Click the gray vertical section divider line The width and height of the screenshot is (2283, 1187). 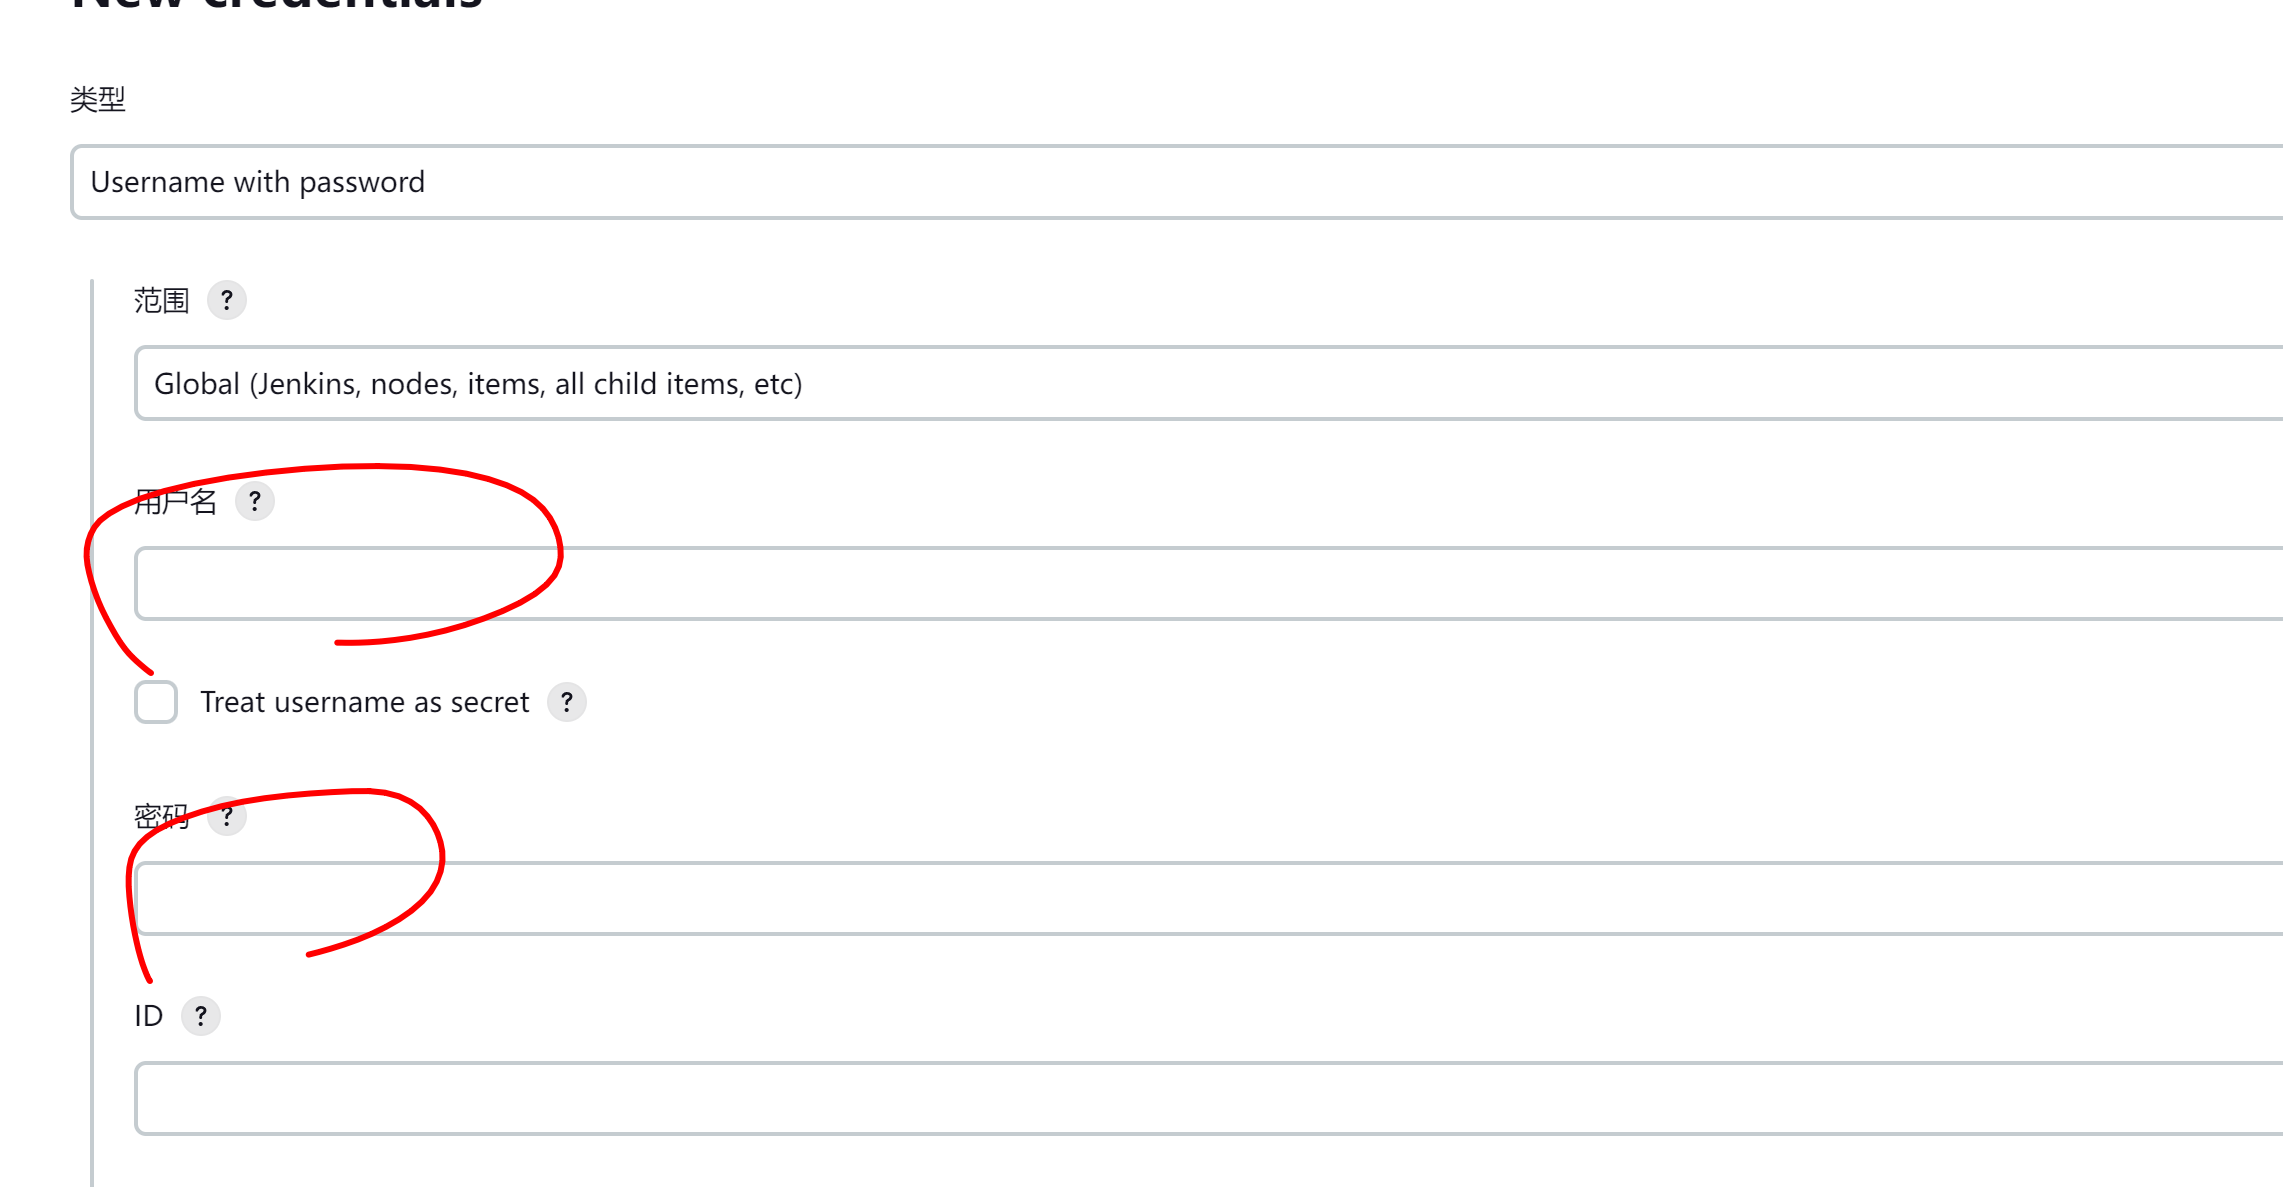(x=92, y=732)
